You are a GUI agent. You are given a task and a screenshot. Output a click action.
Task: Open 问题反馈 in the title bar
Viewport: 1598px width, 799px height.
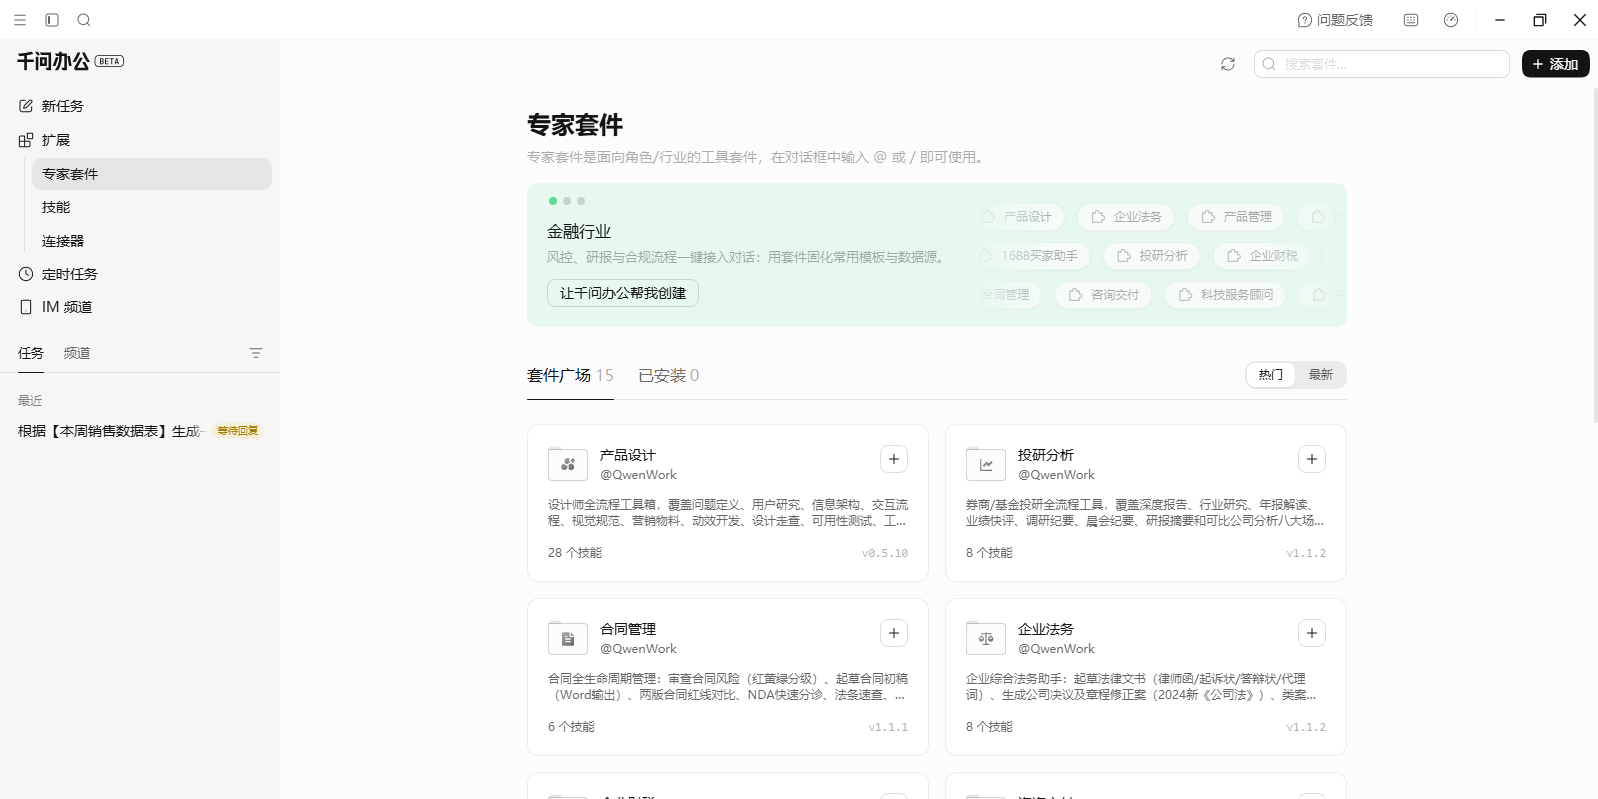[x=1335, y=20]
